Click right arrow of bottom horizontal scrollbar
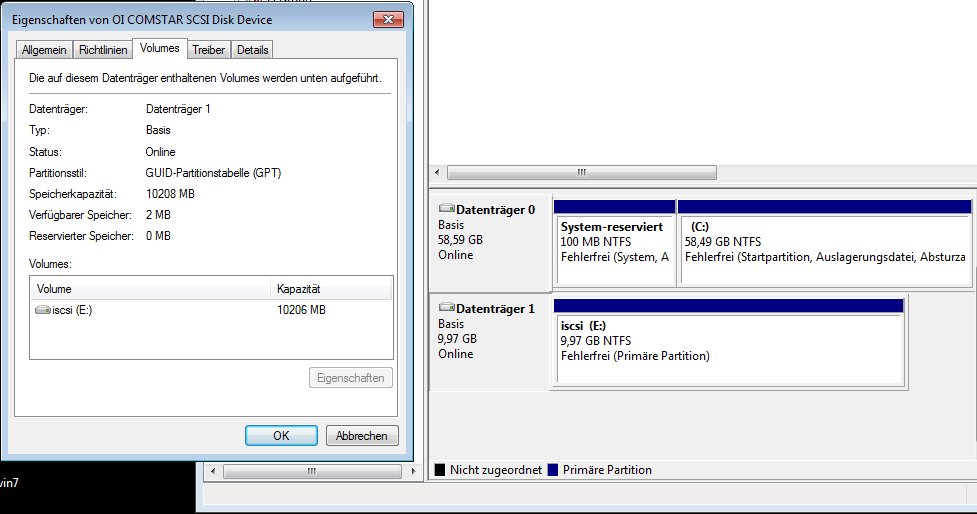Image resolution: width=977 pixels, height=514 pixels. click(x=413, y=471)
